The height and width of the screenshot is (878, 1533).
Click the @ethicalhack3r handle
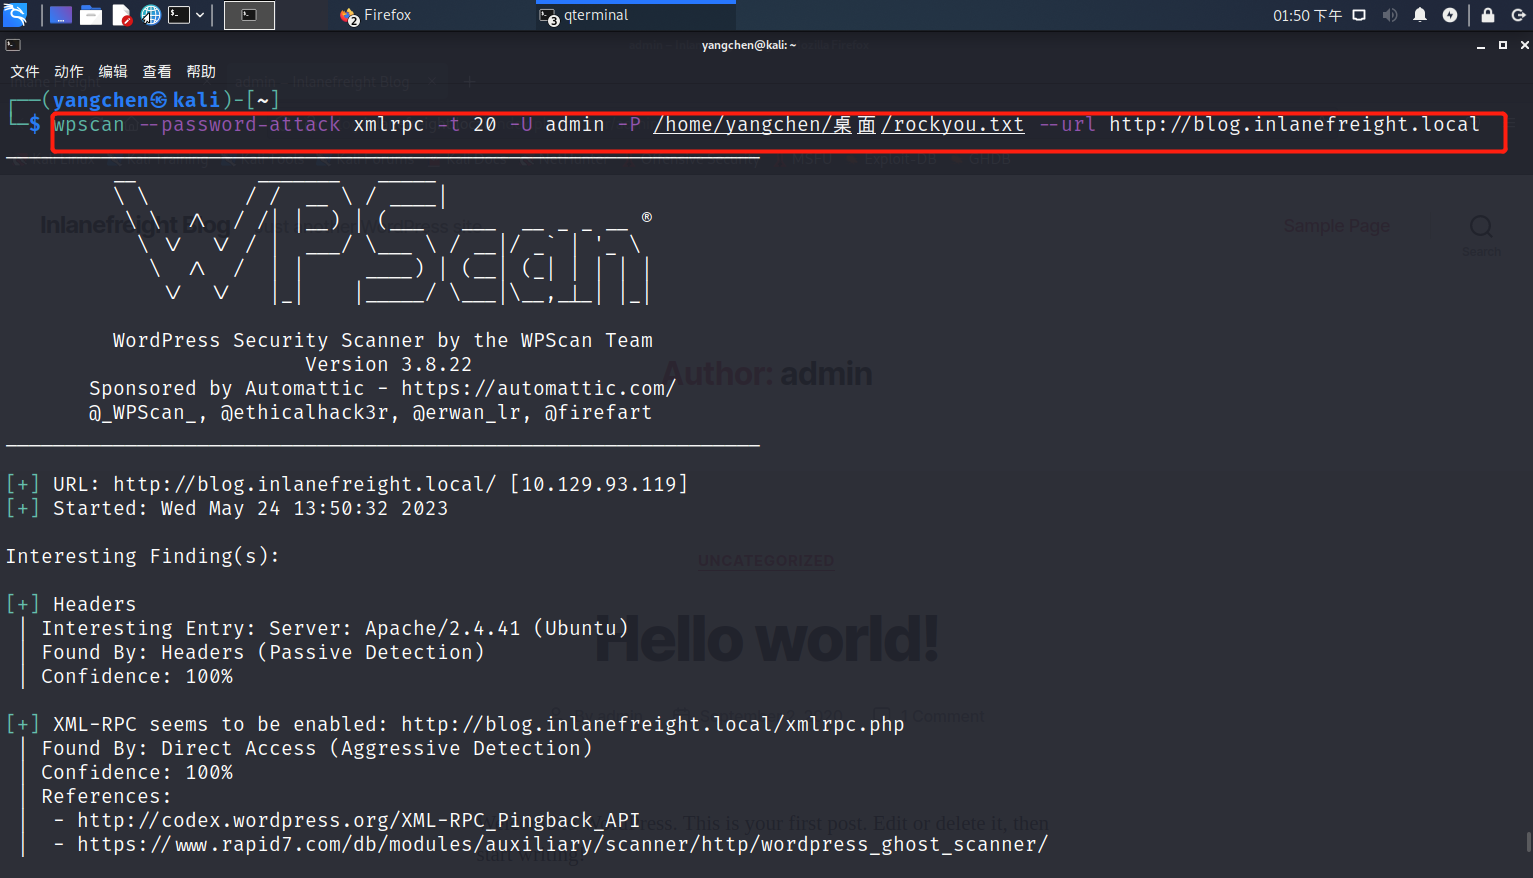304,413
